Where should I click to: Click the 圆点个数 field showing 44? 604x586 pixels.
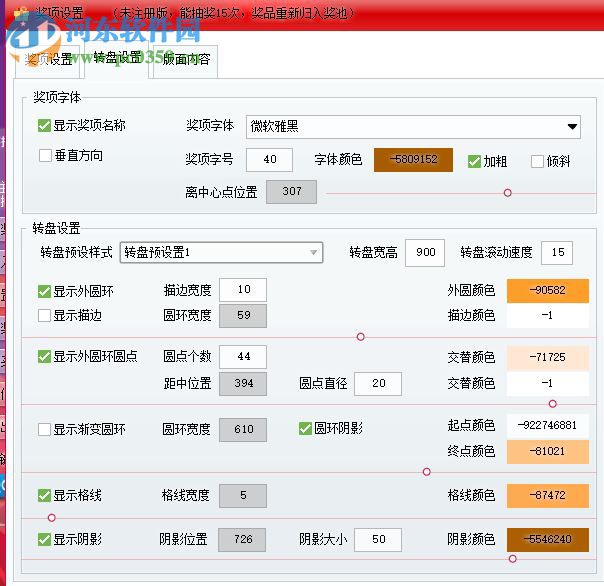click(x=243, y=356)
